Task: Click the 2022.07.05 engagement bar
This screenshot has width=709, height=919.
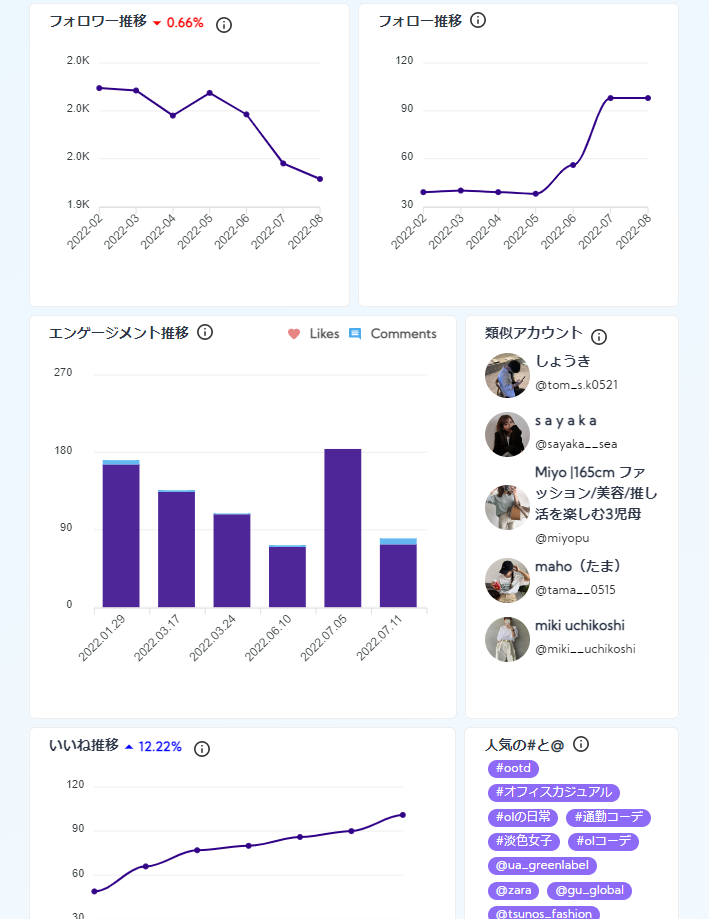Action: pos(343,528)
